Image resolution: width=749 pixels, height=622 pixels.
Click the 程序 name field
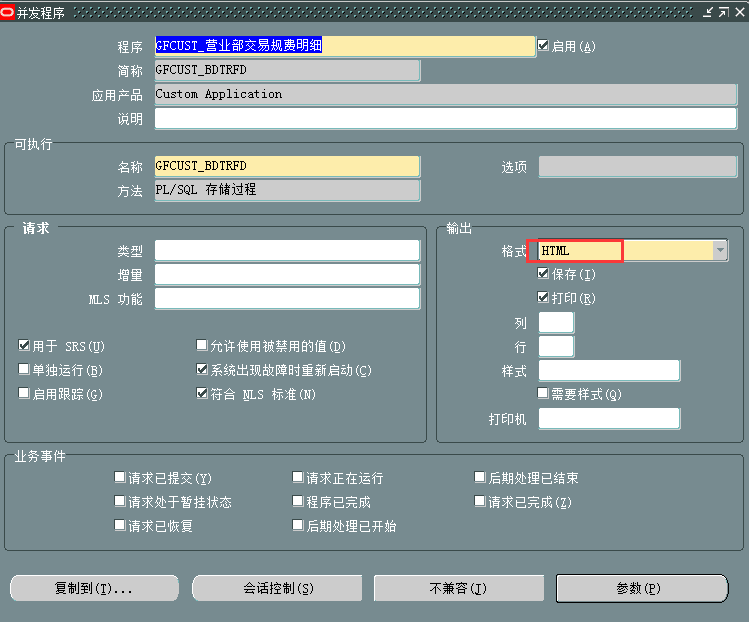(345, 46)
